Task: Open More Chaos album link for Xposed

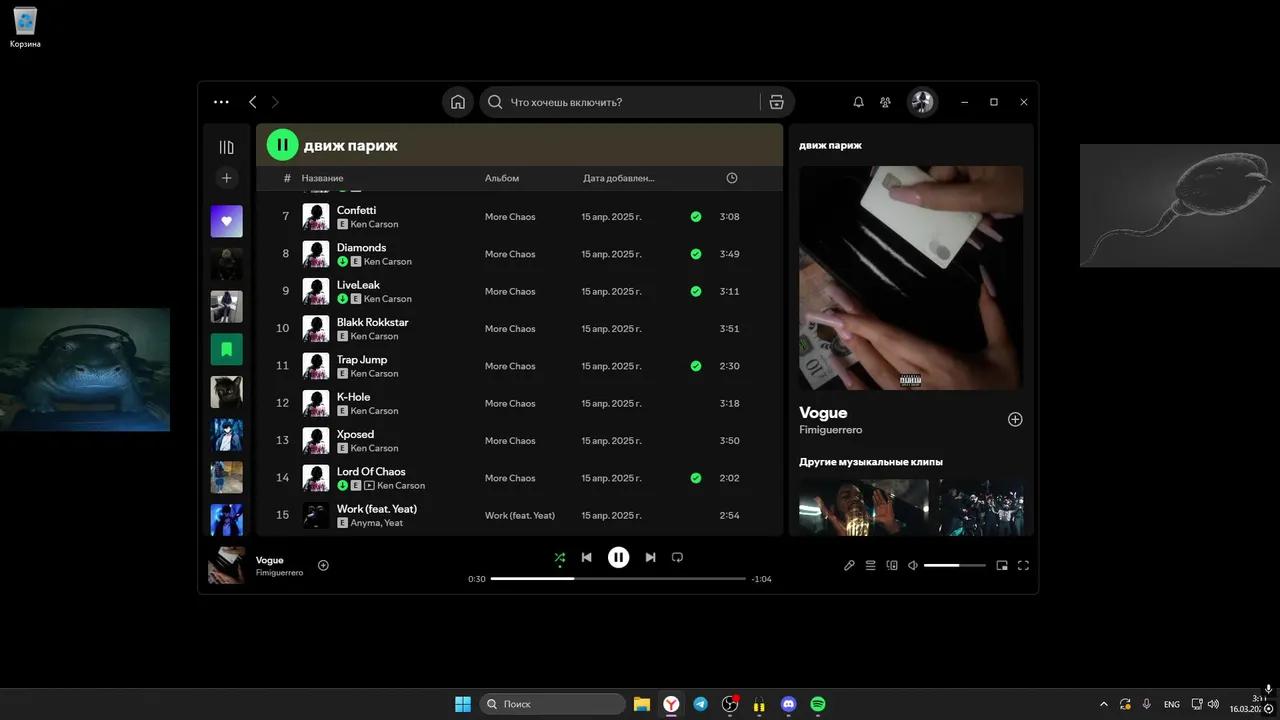Action: point(510,441)
